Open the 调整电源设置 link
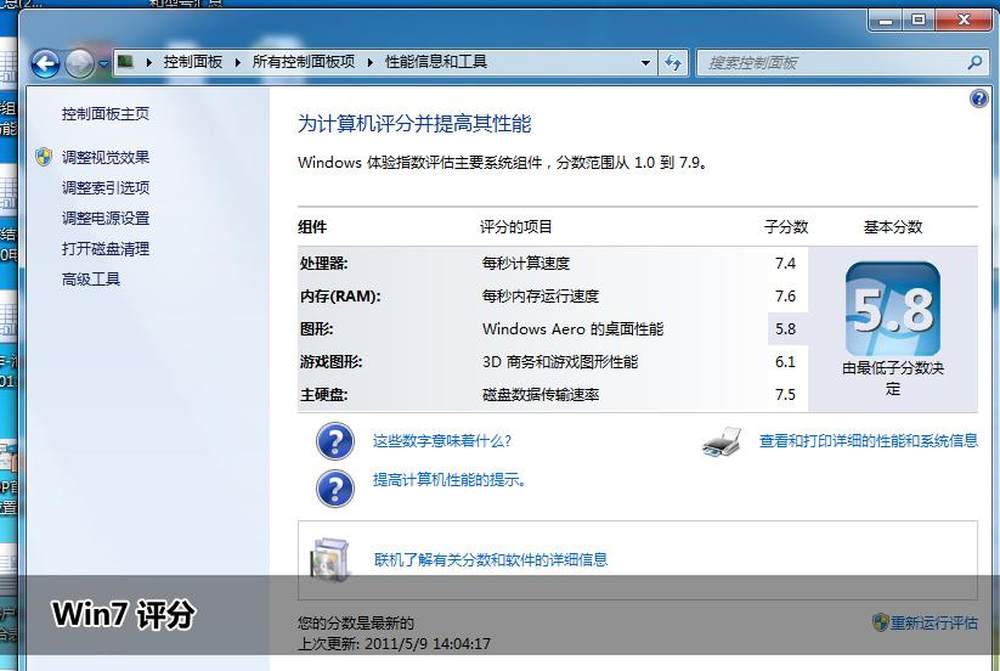Image resolution: width=1000 pixels, height=671 pixels. coord(105,218)
